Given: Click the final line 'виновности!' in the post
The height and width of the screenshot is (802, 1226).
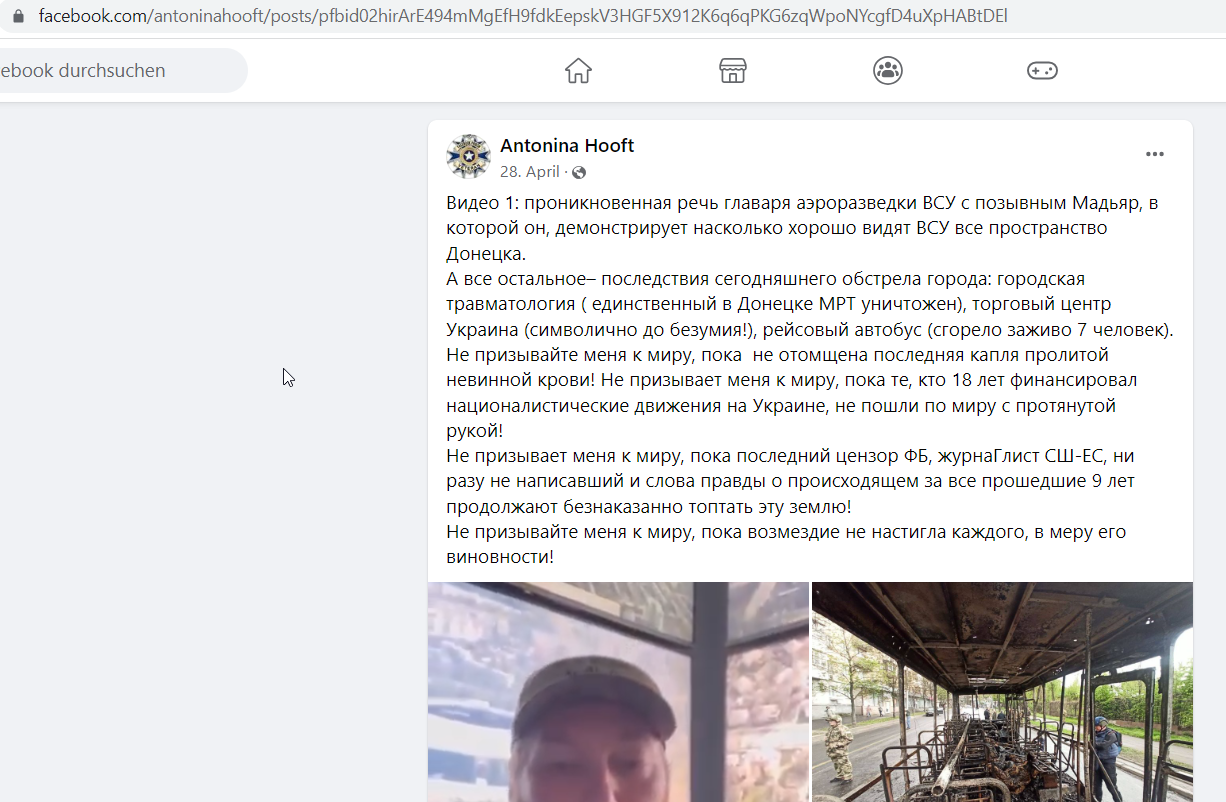Looking at the screenshot, I should 500,557.
